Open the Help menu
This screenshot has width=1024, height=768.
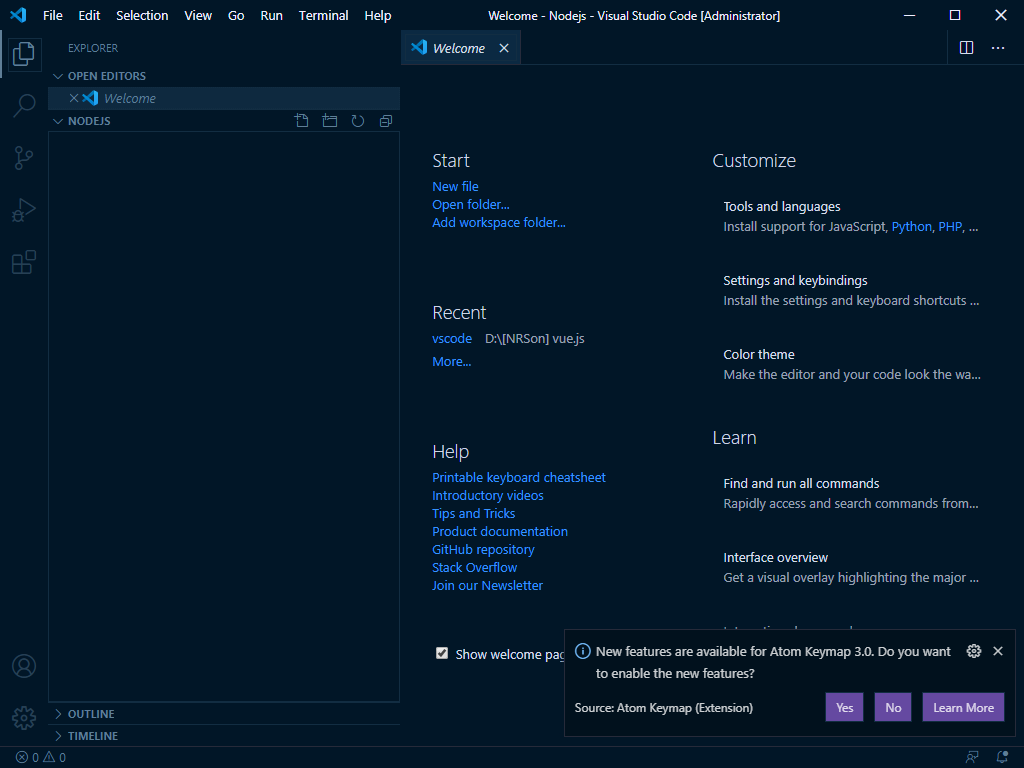pos(377,15)
